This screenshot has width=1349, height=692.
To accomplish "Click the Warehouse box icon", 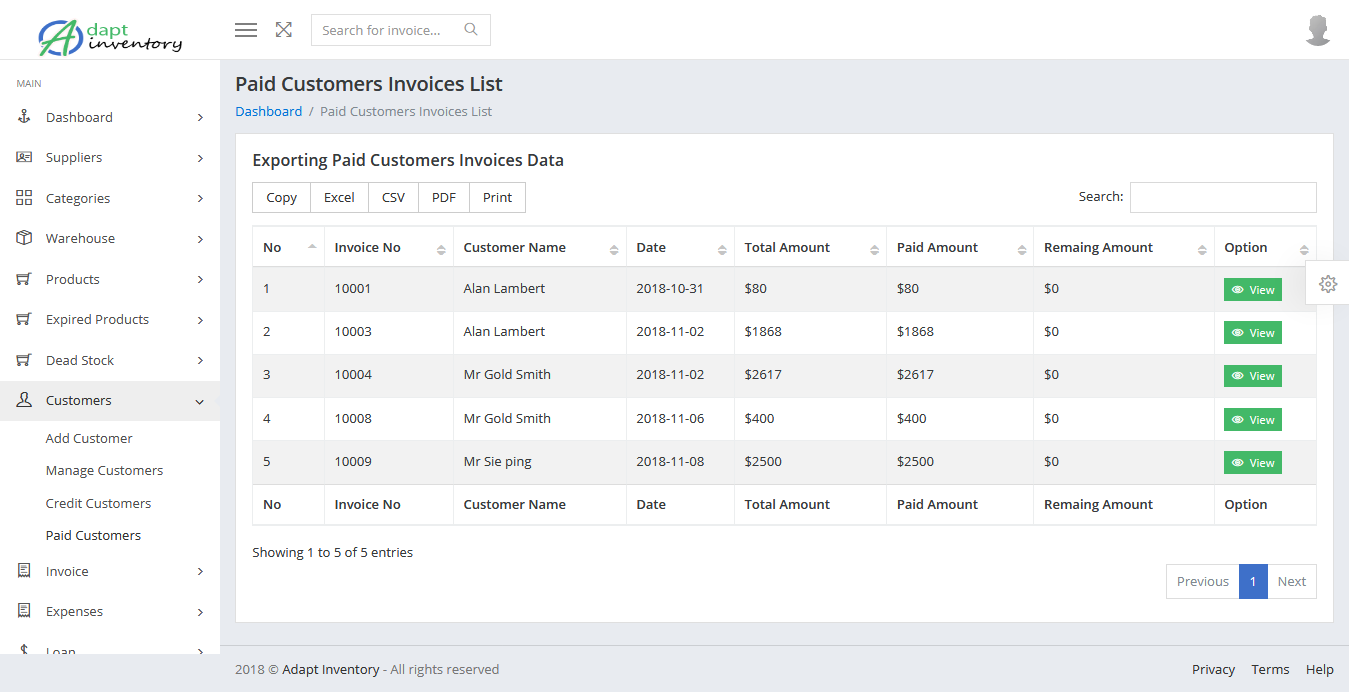I will (x=25, y=238).
